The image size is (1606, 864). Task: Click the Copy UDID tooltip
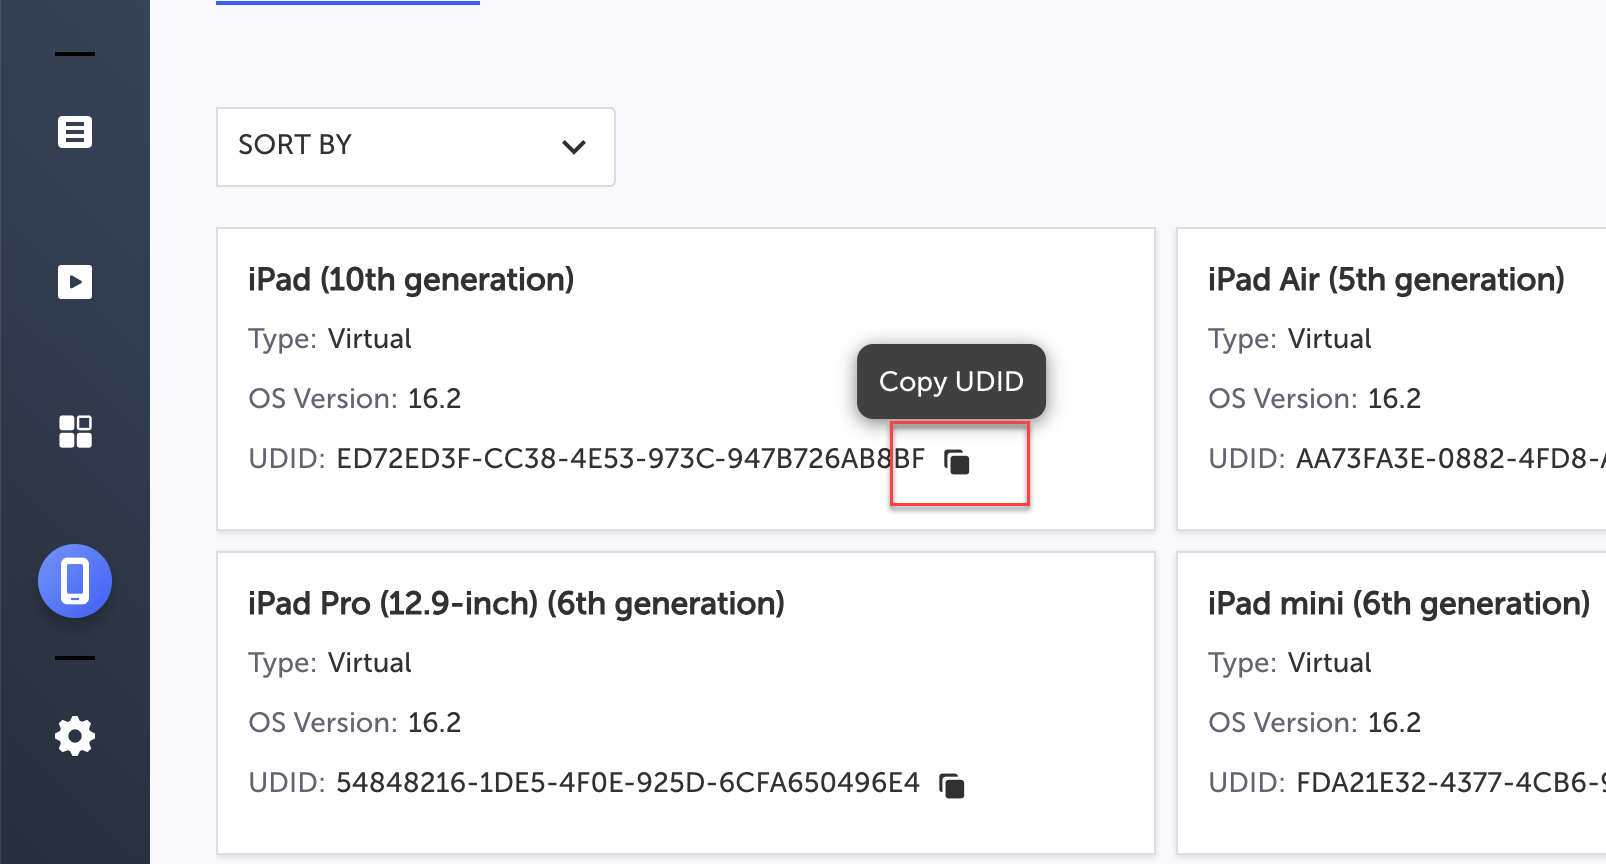pos(951,382)
